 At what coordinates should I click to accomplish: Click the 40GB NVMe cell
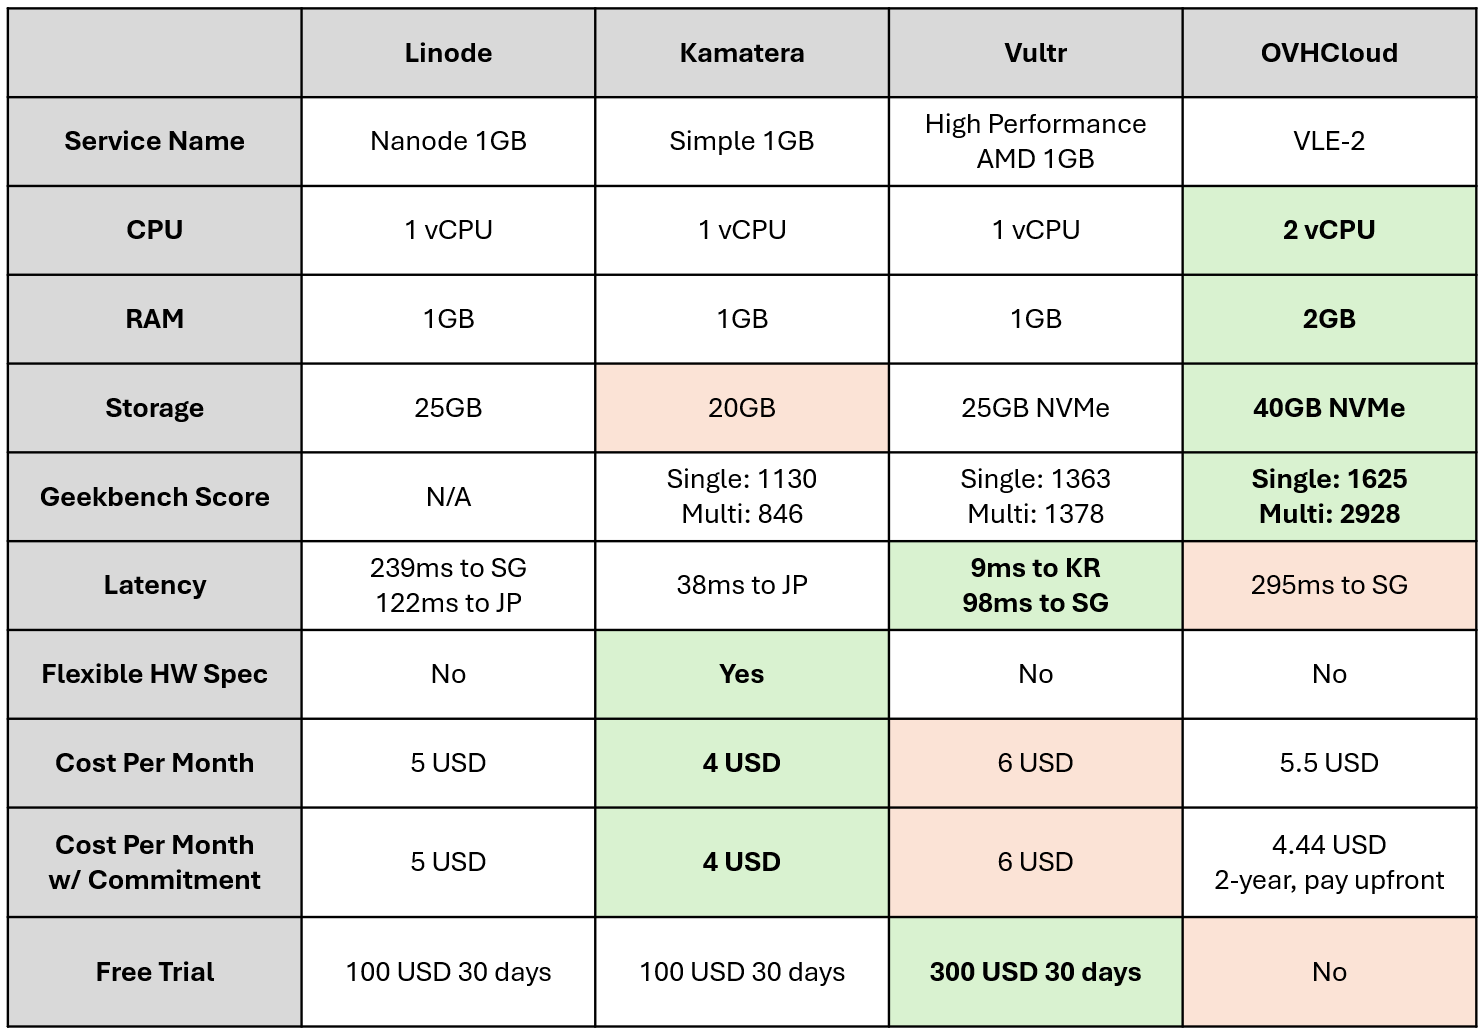(x=1329, y=408)
